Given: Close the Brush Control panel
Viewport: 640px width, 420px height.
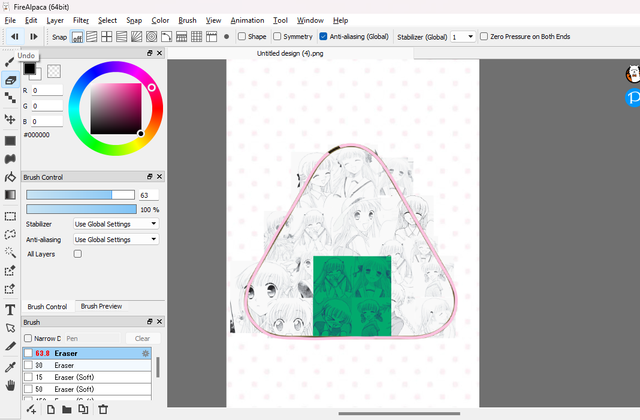Looking at the screenshot, I should (160, 177).
